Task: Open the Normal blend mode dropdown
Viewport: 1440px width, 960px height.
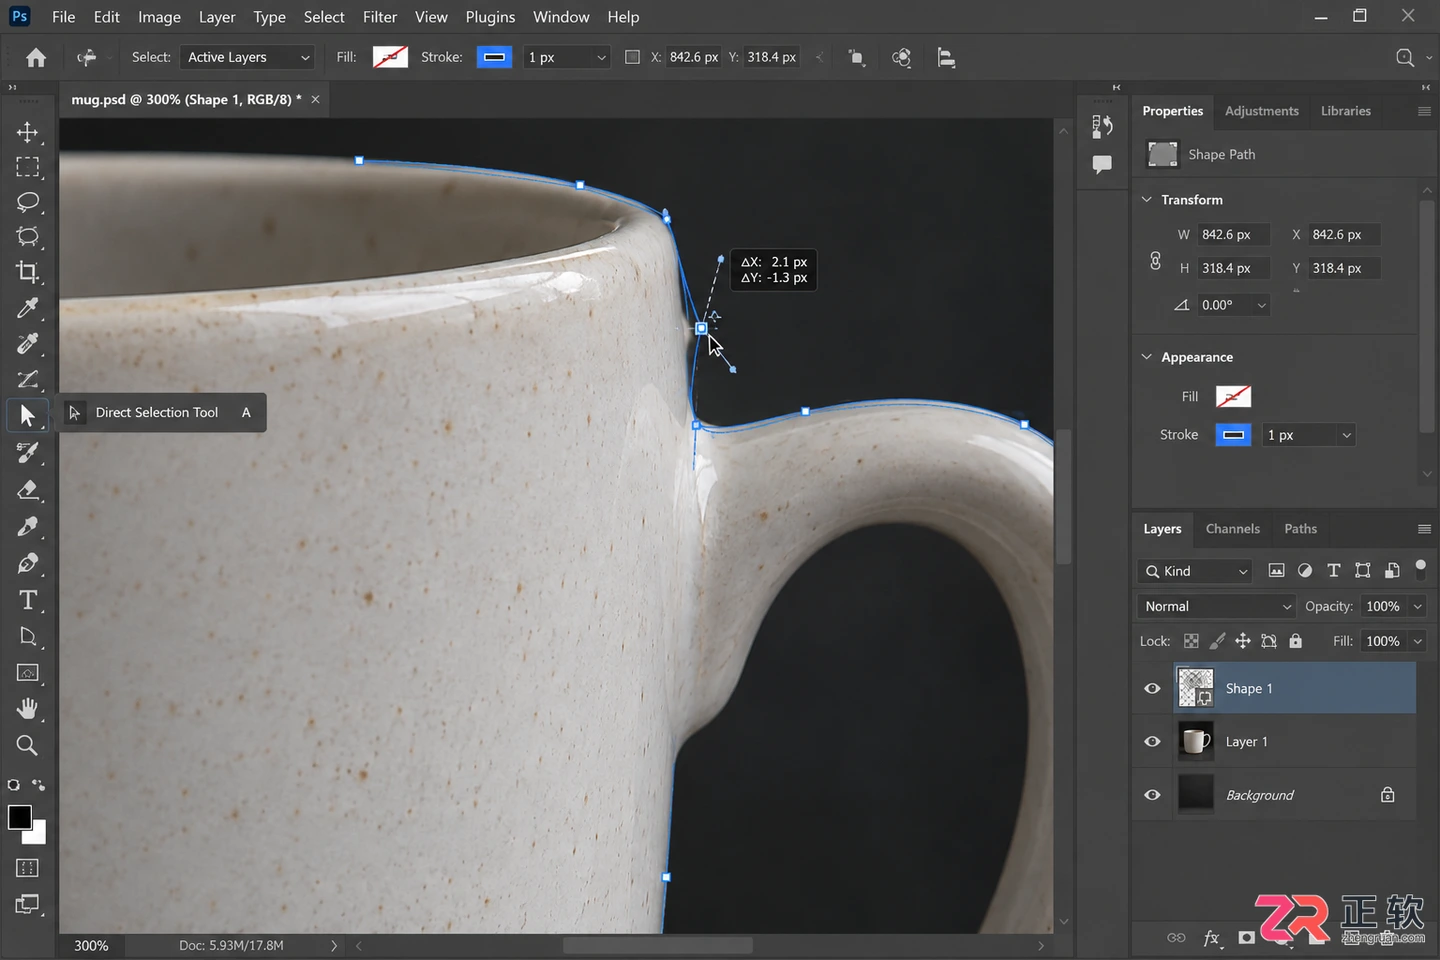Action: [1216, 606]
